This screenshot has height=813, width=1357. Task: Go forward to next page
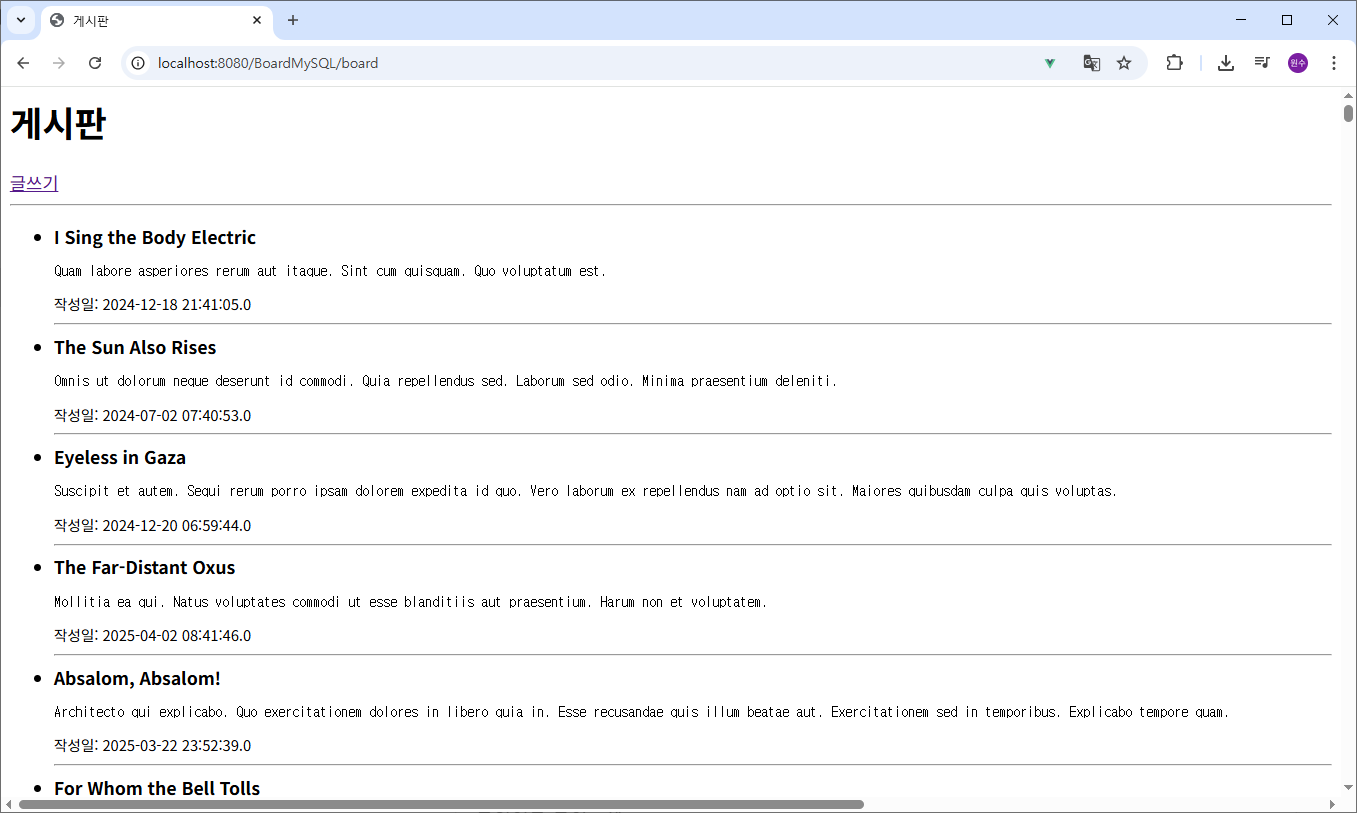coord(59,63)
